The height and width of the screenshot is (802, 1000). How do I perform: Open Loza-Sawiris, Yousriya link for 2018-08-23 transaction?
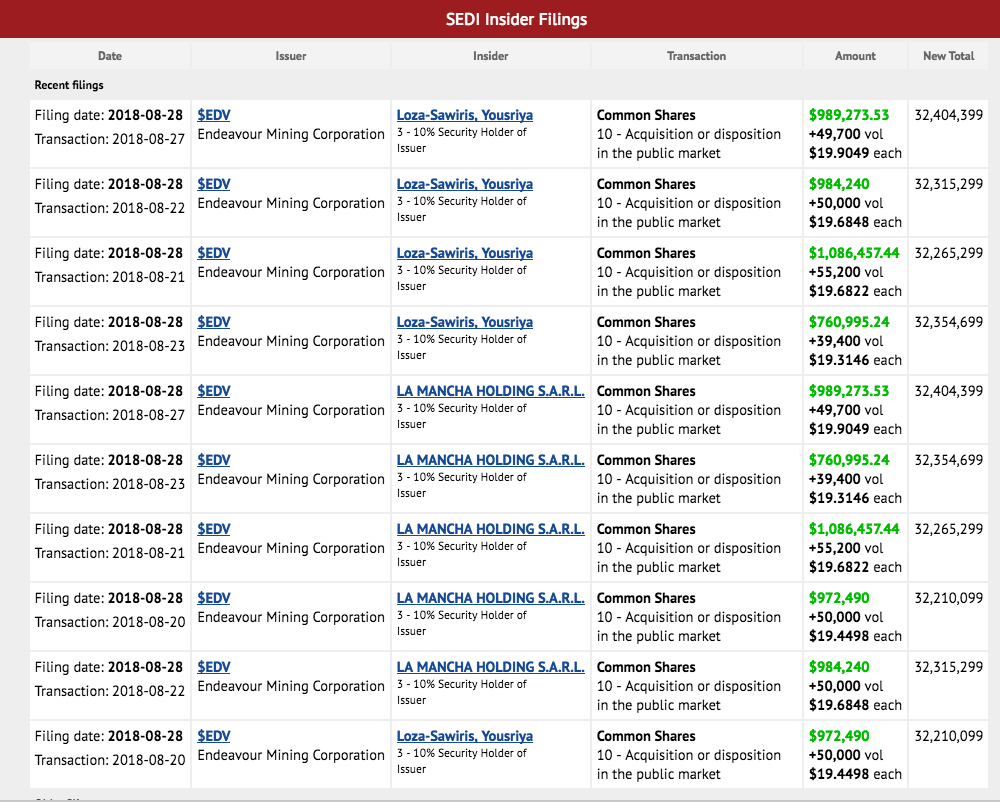[x=465, y=322]
